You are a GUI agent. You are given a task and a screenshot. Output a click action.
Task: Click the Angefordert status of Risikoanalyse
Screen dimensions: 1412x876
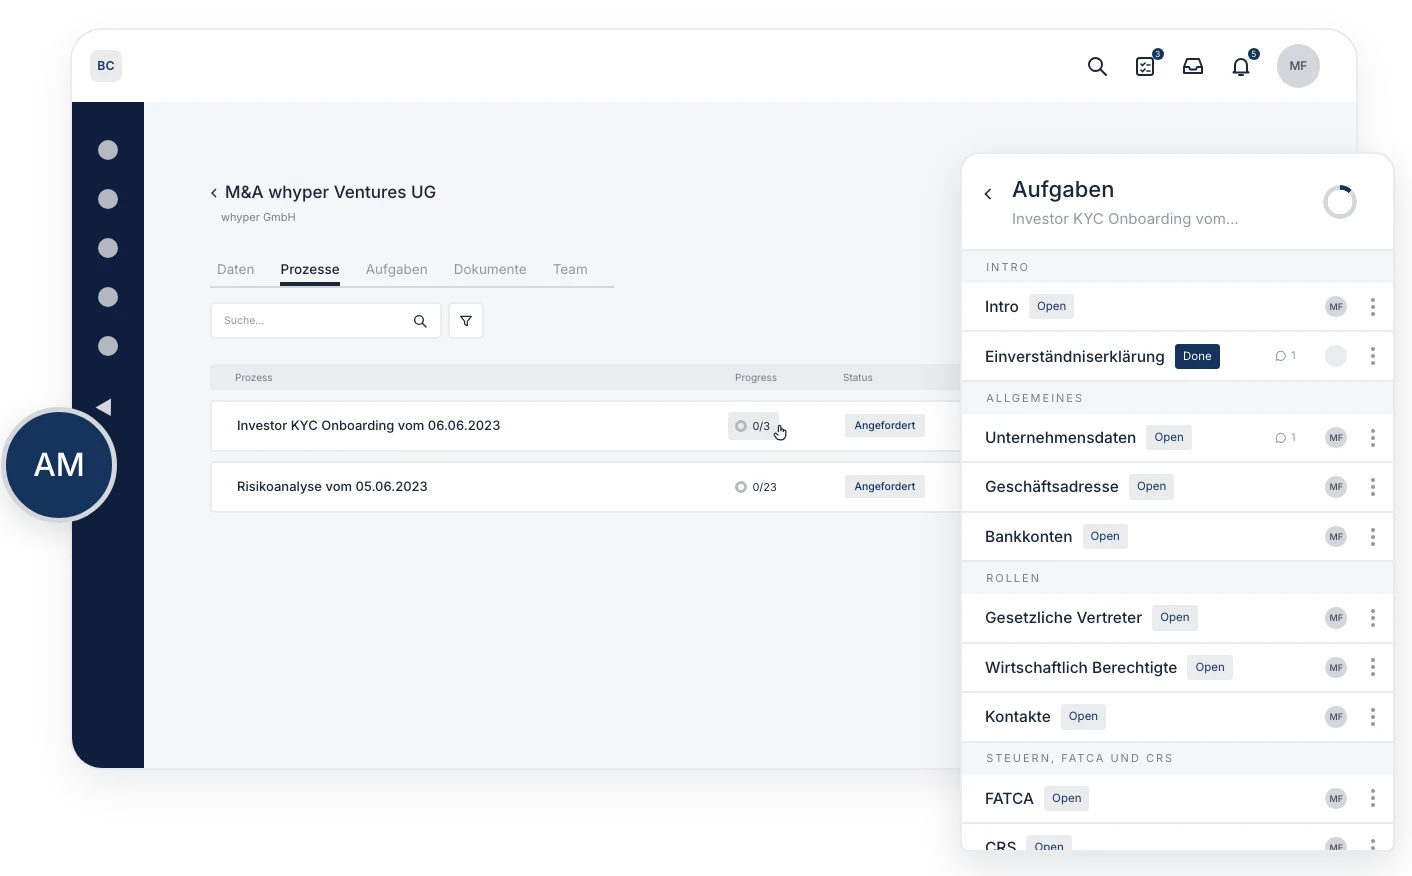click(885, 487)
